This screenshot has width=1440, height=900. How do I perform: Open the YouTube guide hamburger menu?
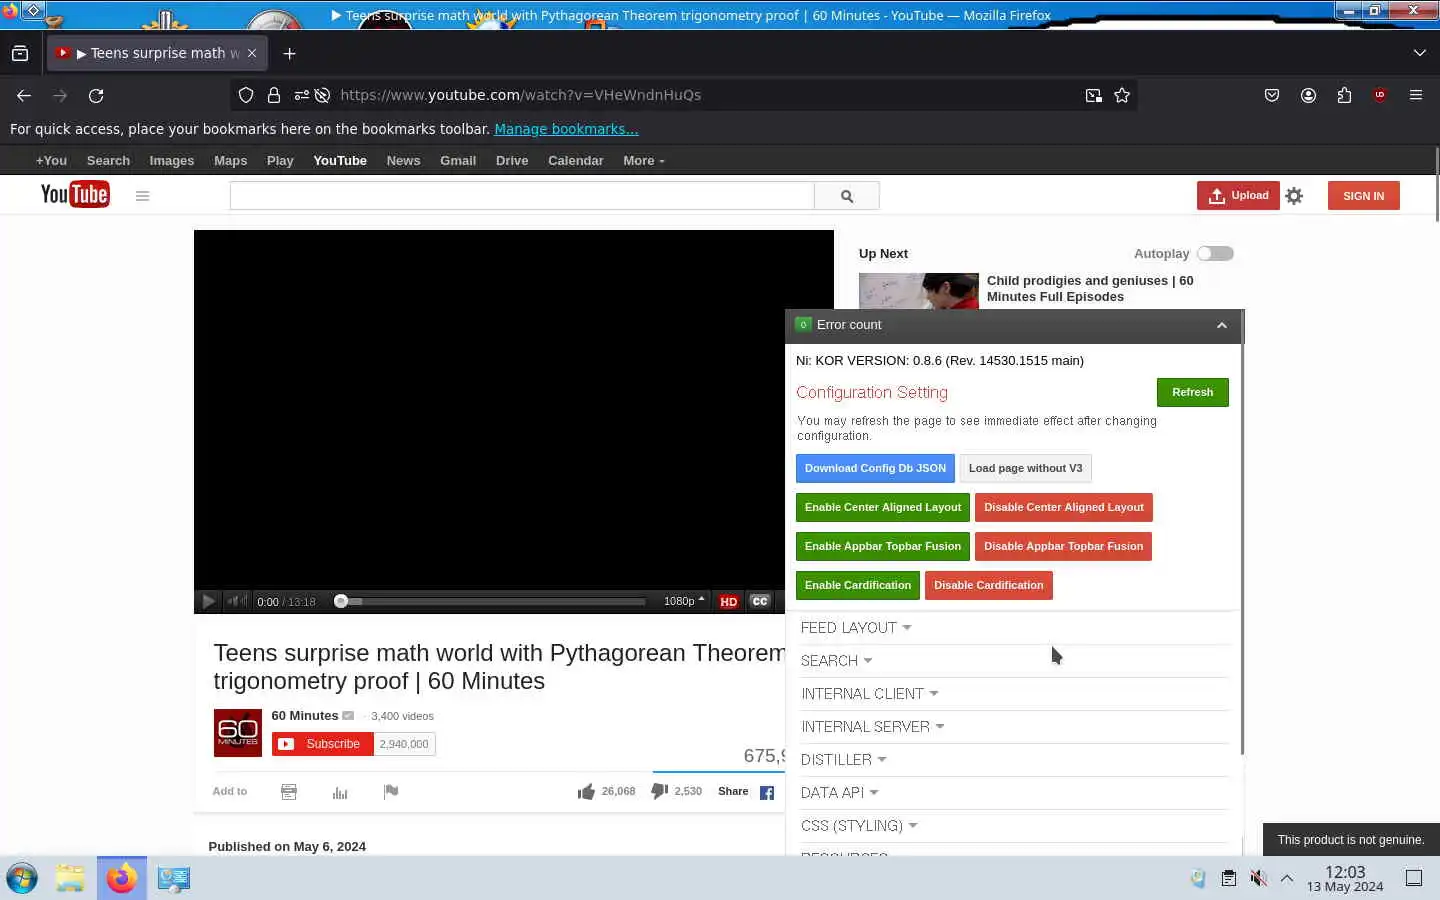(x=142, y=196)
